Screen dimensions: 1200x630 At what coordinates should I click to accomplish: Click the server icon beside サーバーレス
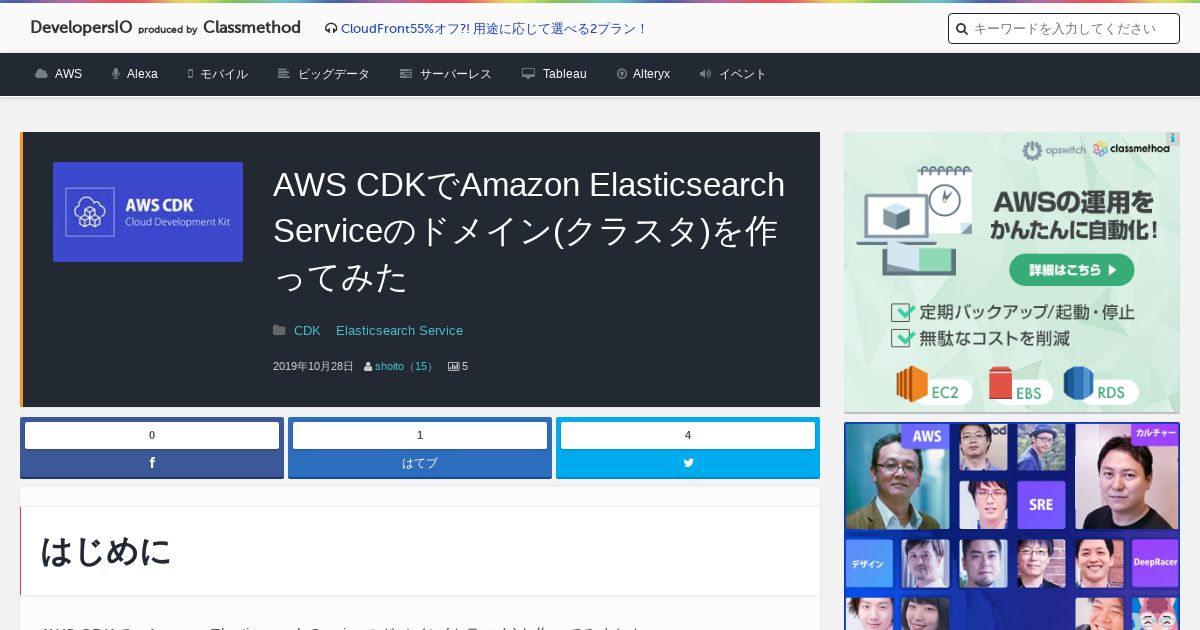click(406, 74)
